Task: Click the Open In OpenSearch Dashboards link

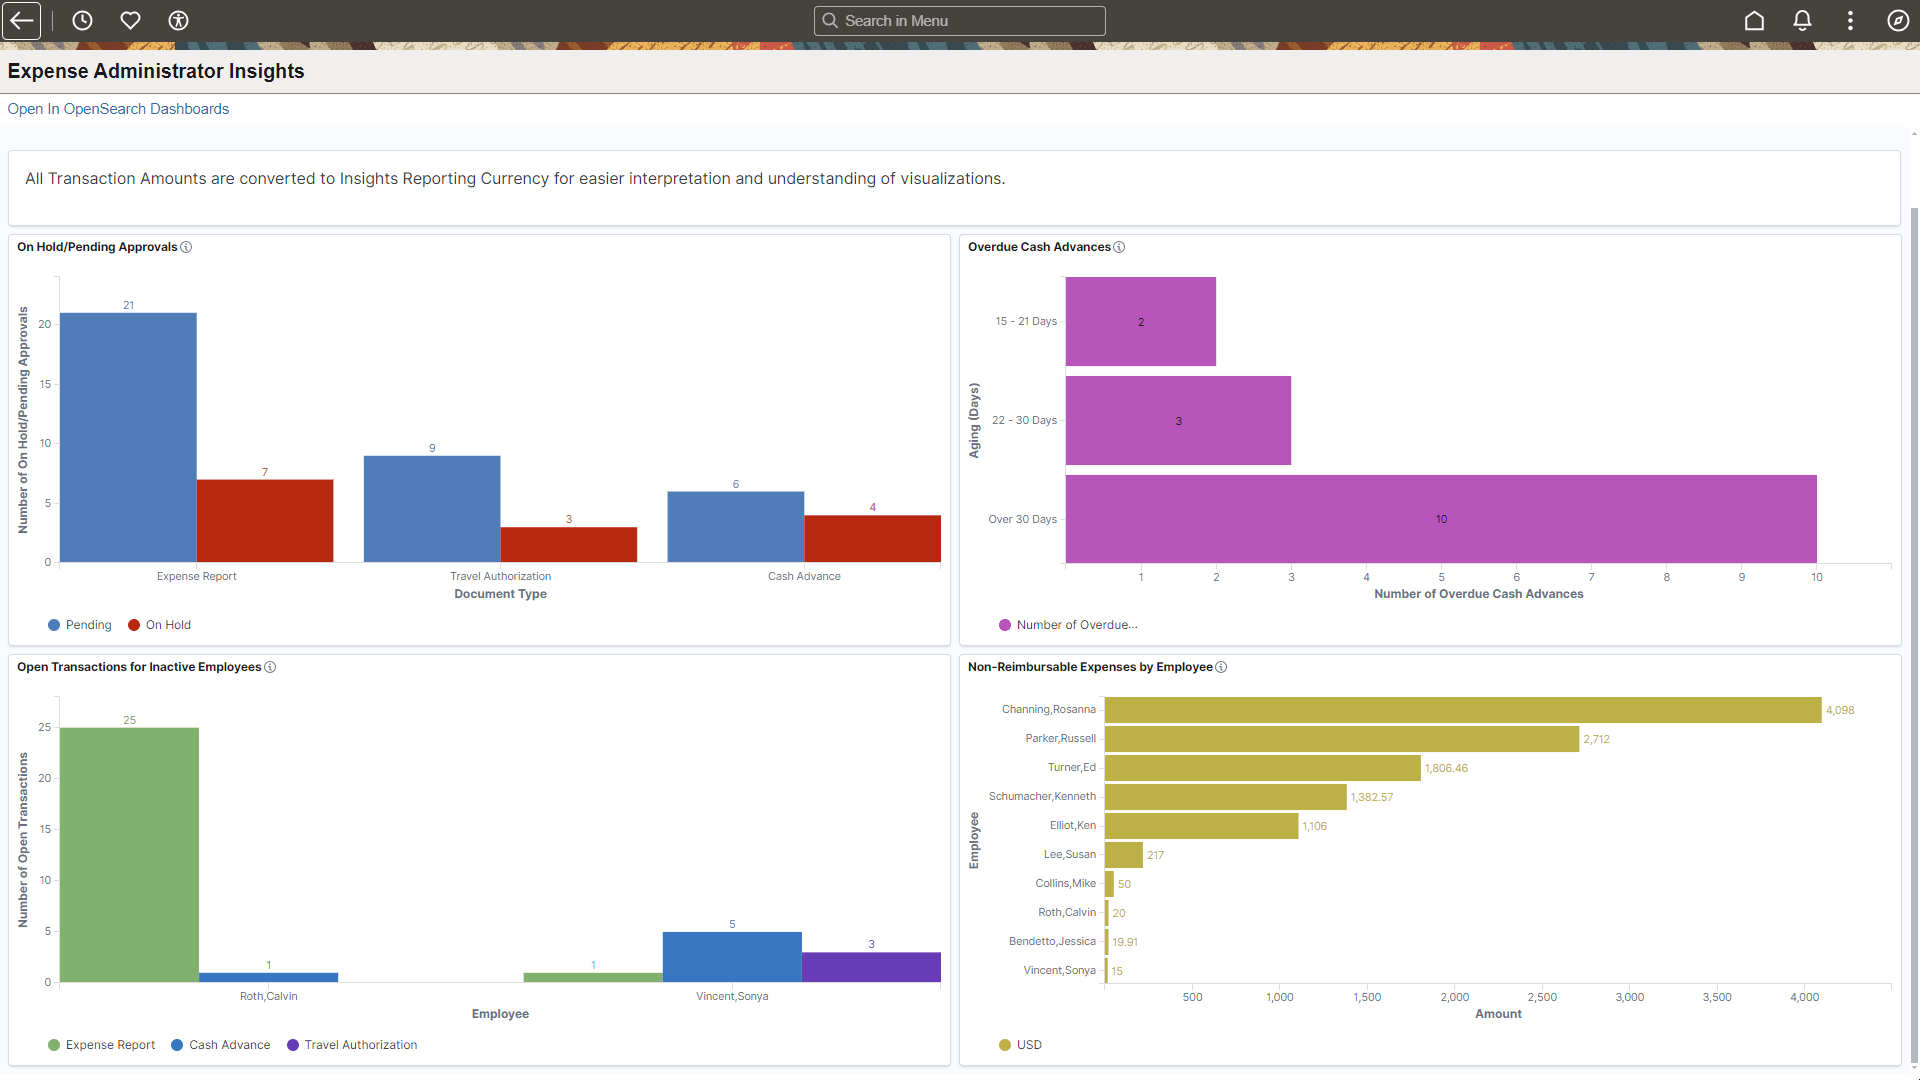Action: pyautogui.click(x=117, y=108)
